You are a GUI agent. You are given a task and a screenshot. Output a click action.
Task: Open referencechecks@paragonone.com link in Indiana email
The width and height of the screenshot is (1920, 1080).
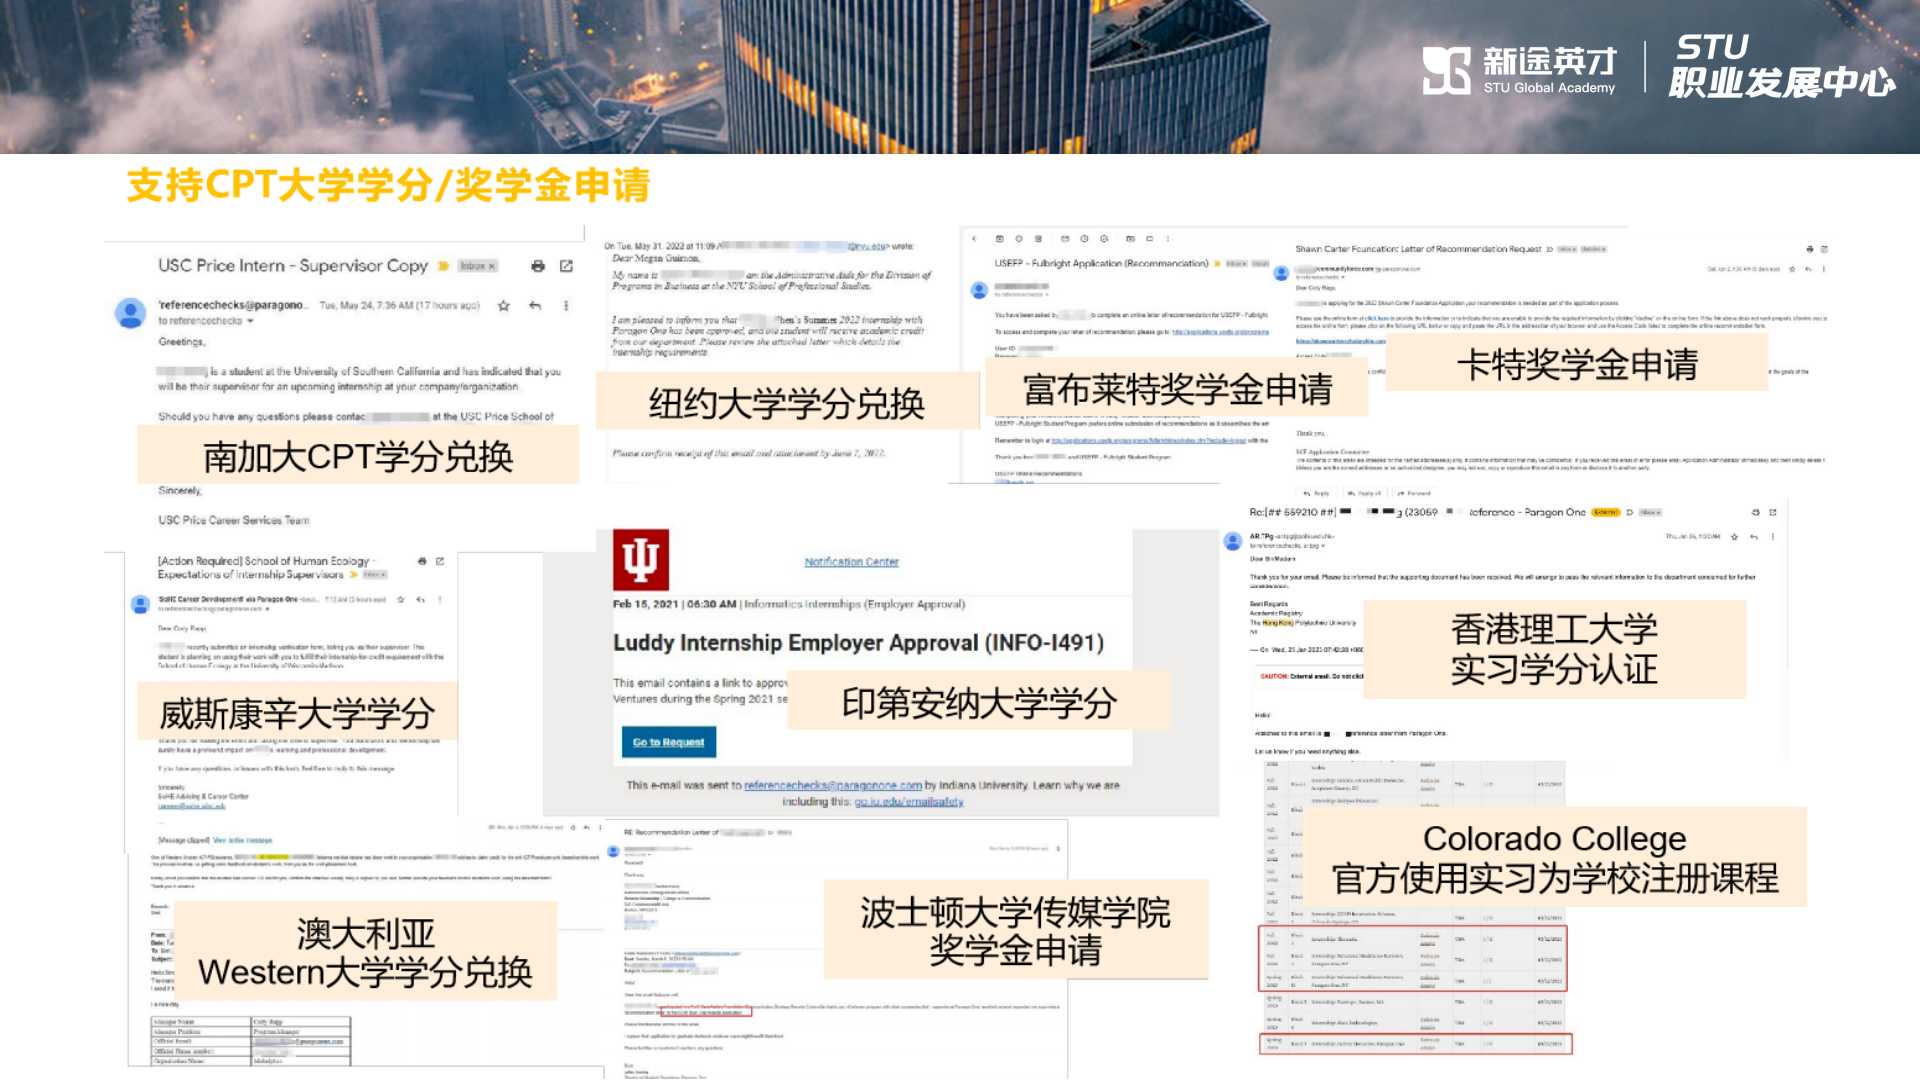pyautogui.click(x=833, y=786)
